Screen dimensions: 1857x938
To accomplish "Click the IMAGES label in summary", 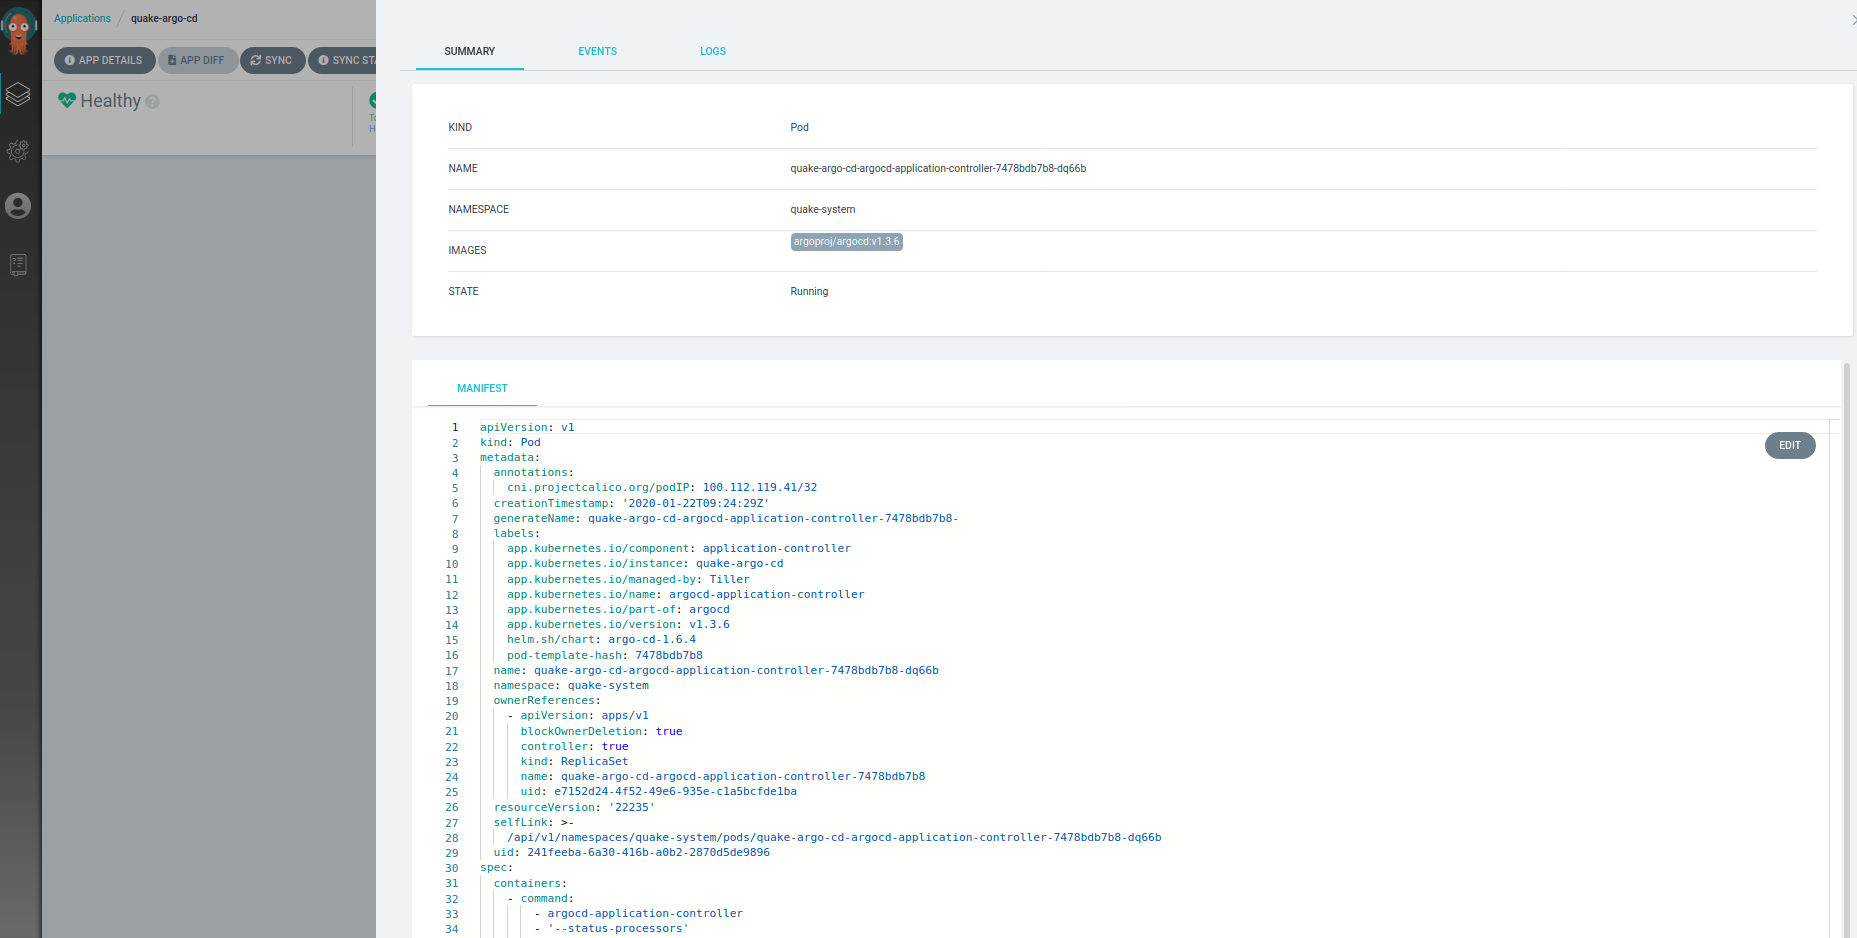I will click(x=467, y=250).
